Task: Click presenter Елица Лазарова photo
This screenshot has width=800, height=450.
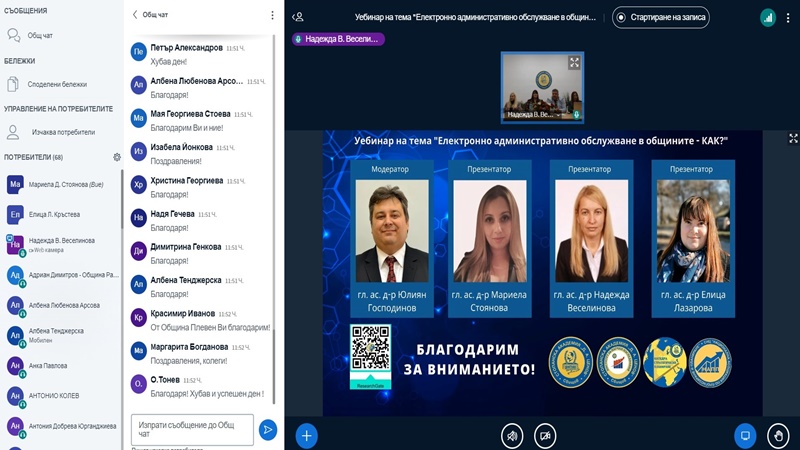Action: (x=693, y=231)
